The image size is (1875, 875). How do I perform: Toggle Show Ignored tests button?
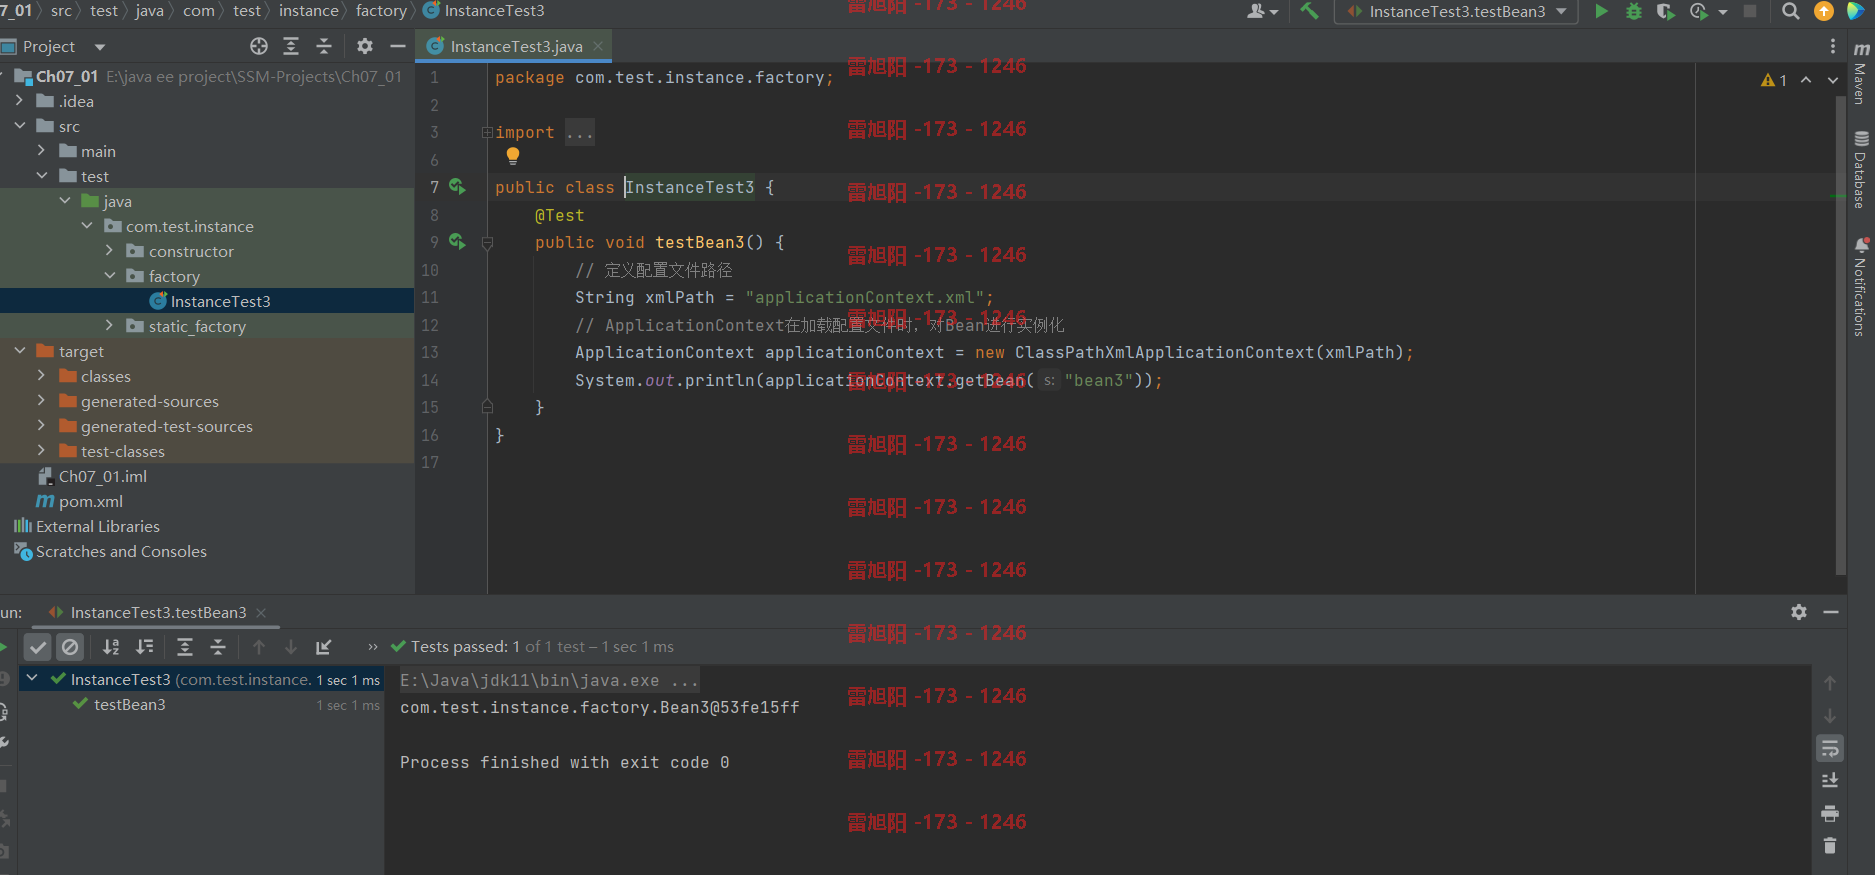(x=70, y=647)
